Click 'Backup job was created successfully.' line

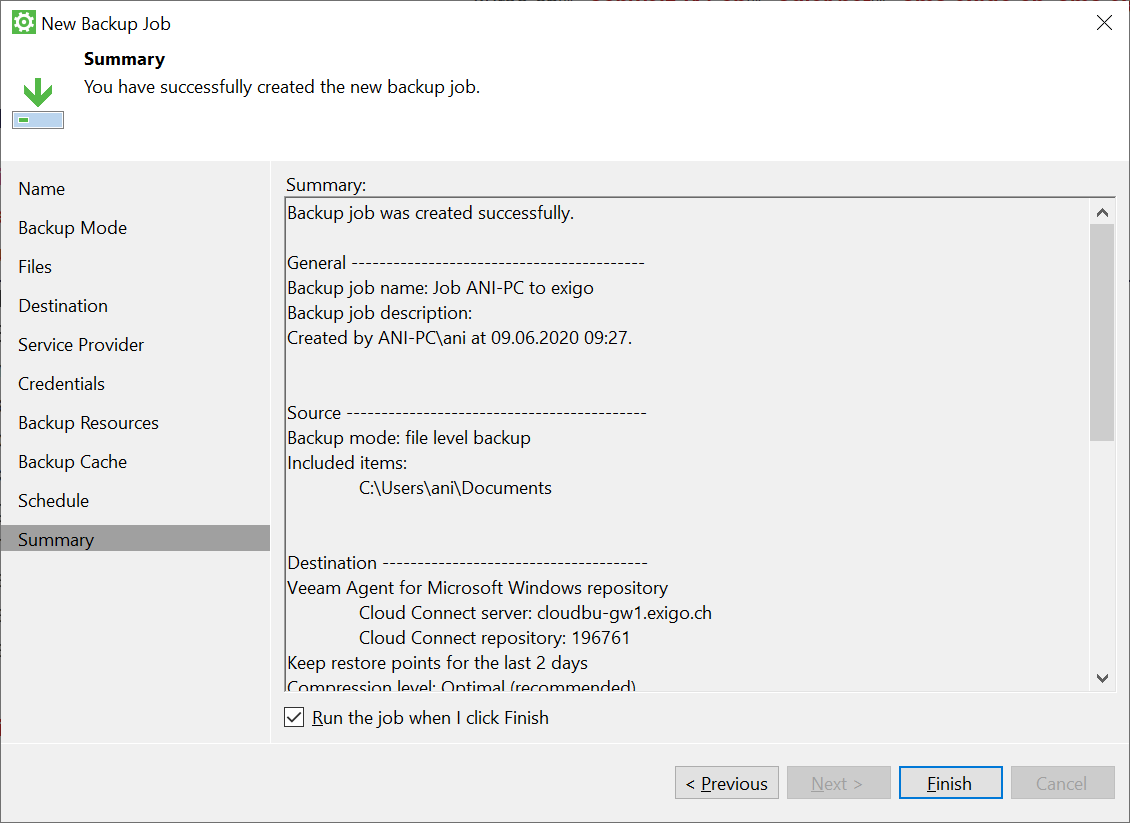tap(431, 213)
